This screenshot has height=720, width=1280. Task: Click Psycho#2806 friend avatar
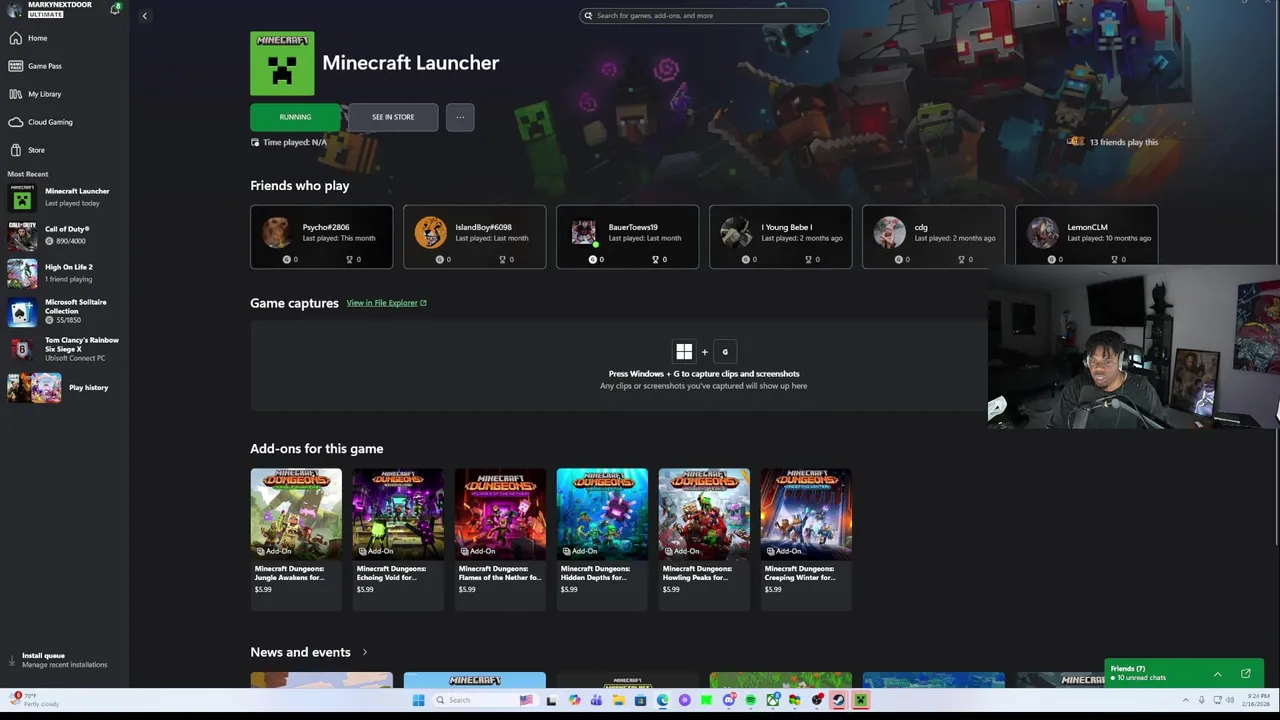coord(276,232)
